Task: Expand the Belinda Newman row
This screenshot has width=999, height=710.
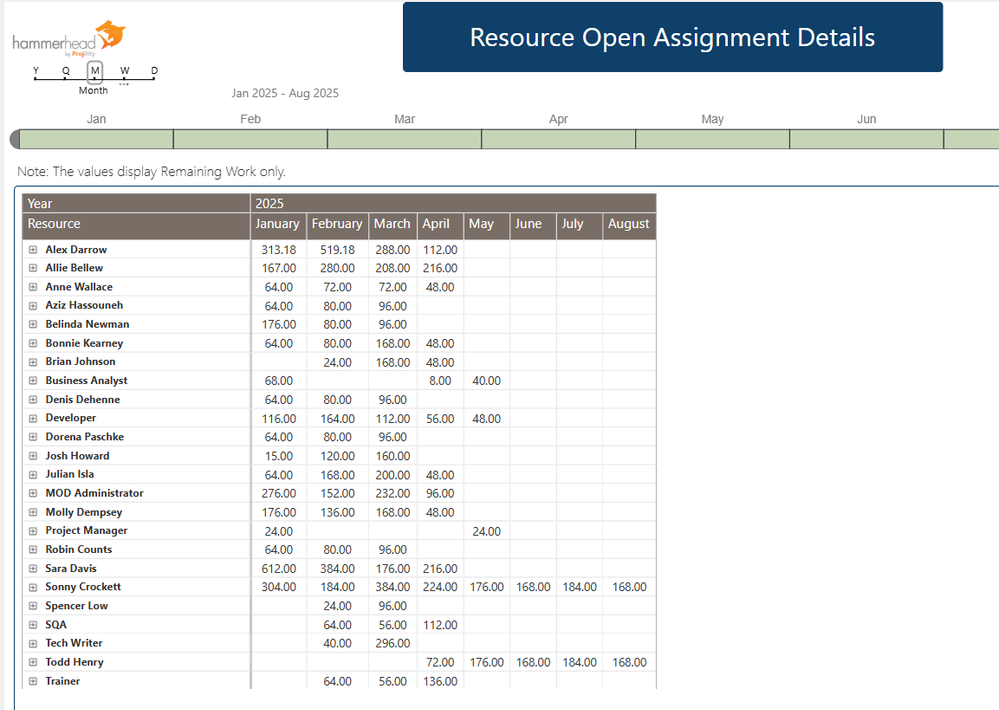Action: tap(33, 324)
